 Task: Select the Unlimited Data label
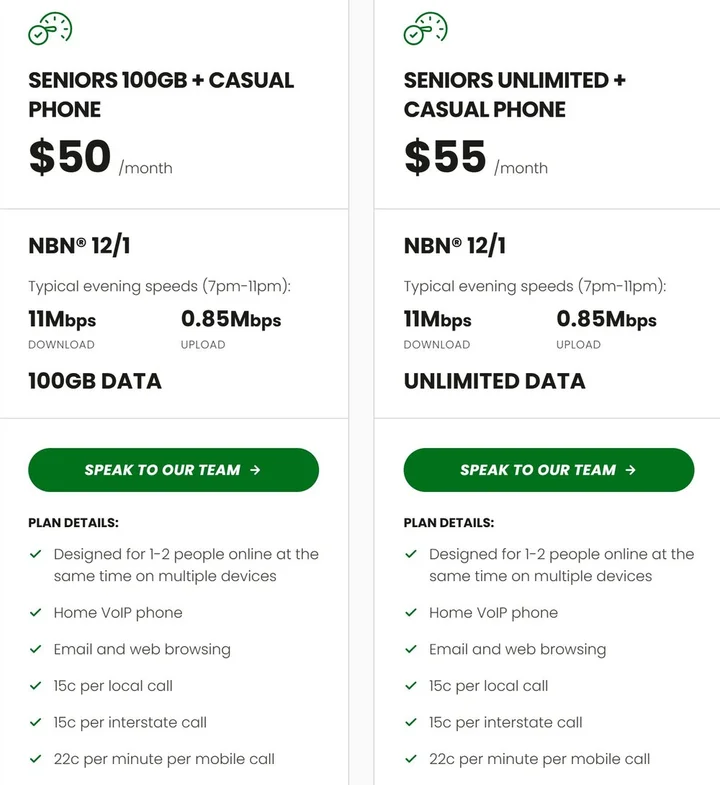[494, 381]
